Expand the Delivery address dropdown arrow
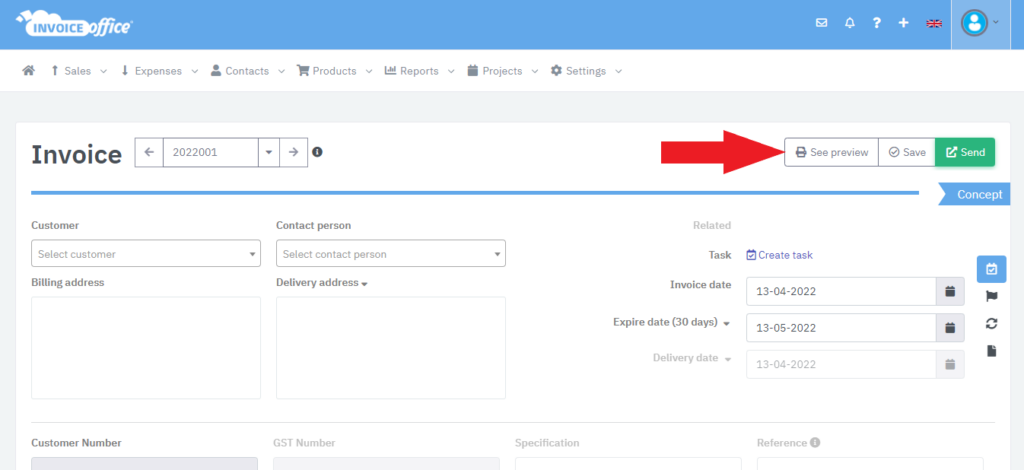 (x=364, y=284)
